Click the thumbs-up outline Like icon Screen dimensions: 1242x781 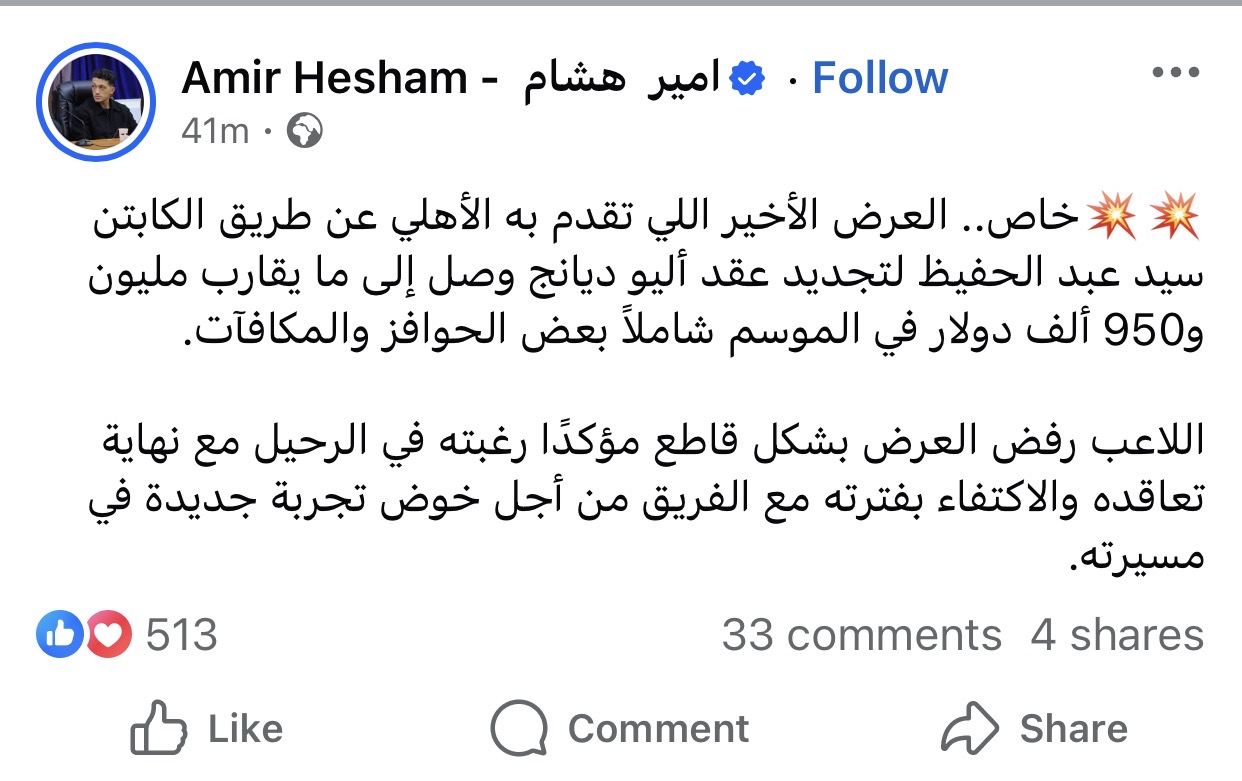[x=160, y=729]
